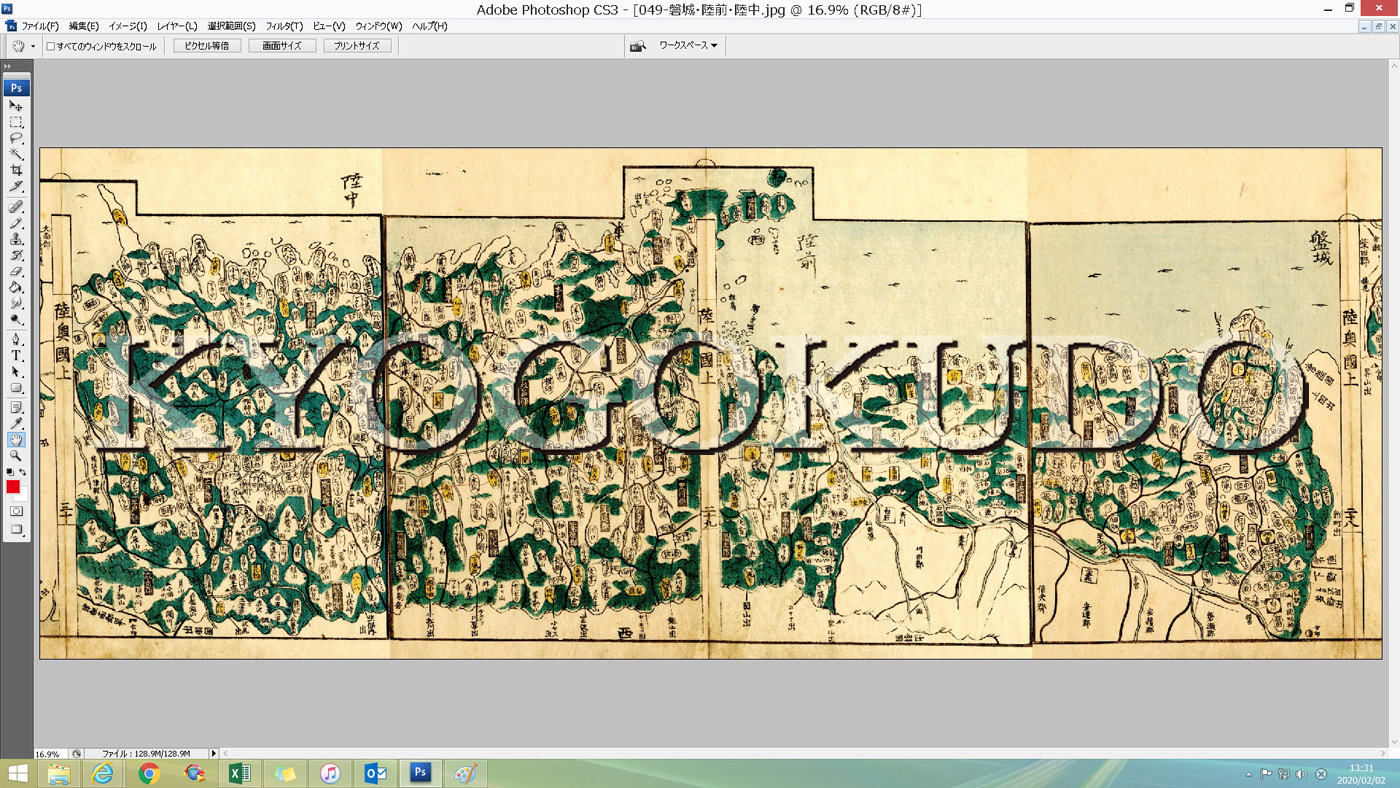Click the status bar clock icon
Screen dimensions: 1400x788
[77, 753]
